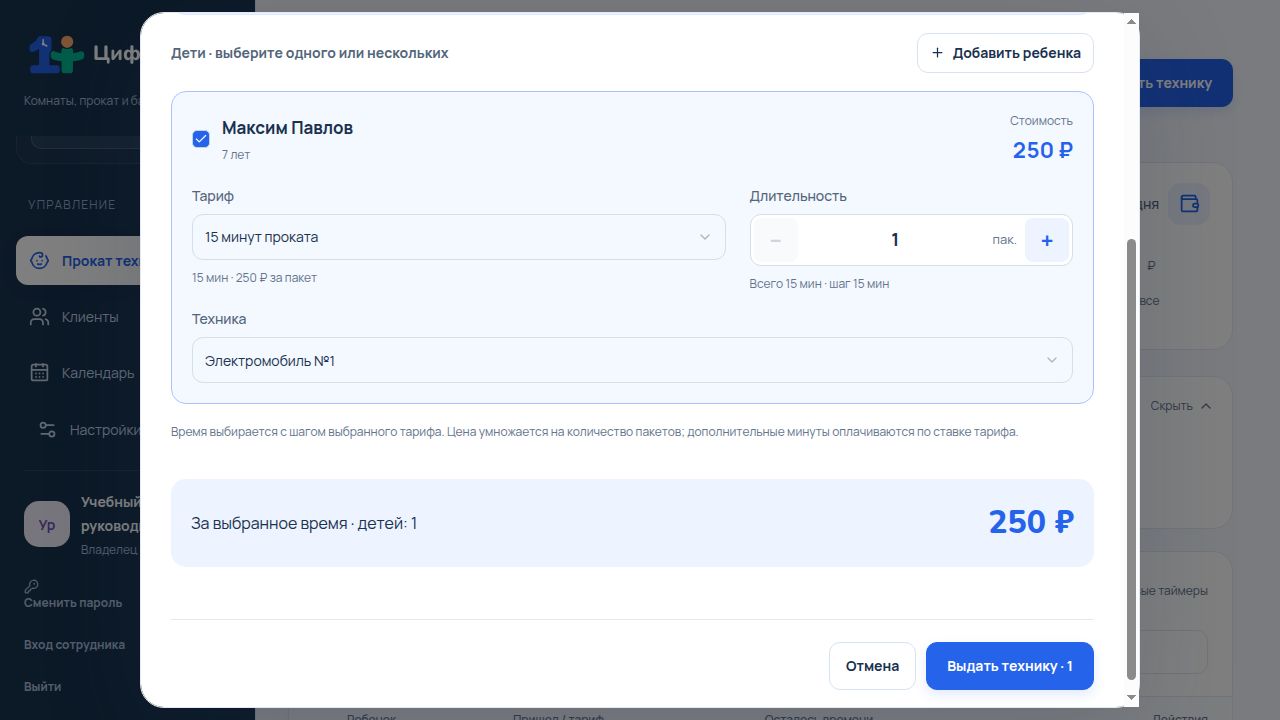Click the Прокат техники sidebar icon
1280x720 pixels.
[x=39, y=261]
